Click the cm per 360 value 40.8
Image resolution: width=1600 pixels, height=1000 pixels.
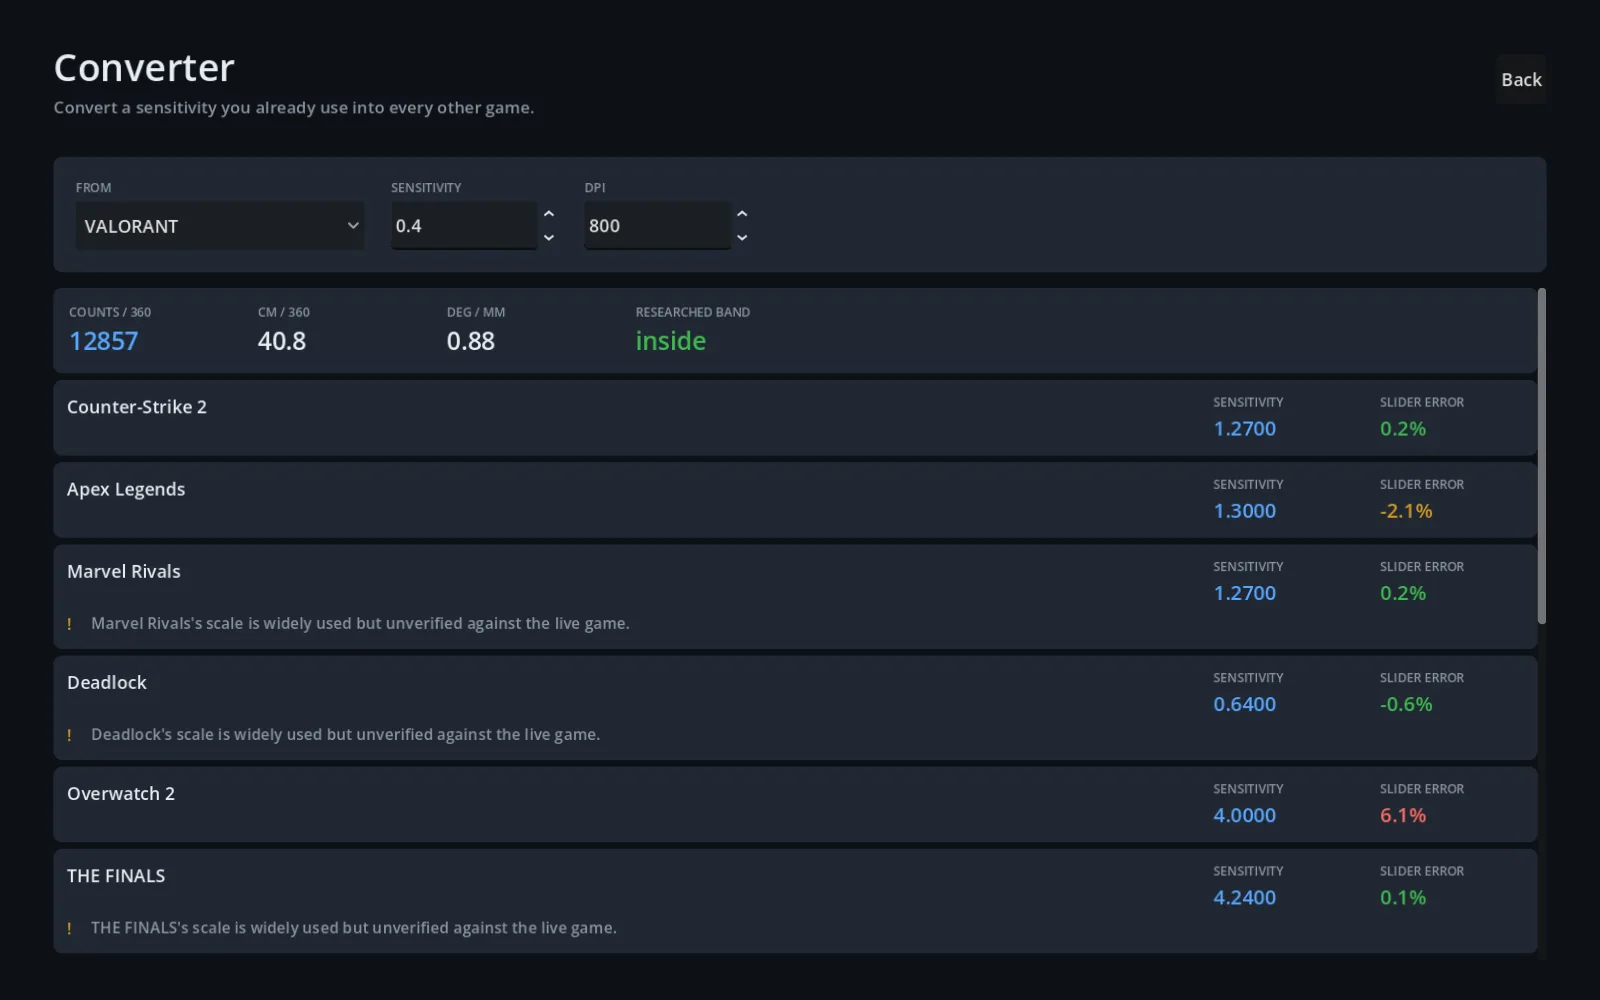click(282, 341)
